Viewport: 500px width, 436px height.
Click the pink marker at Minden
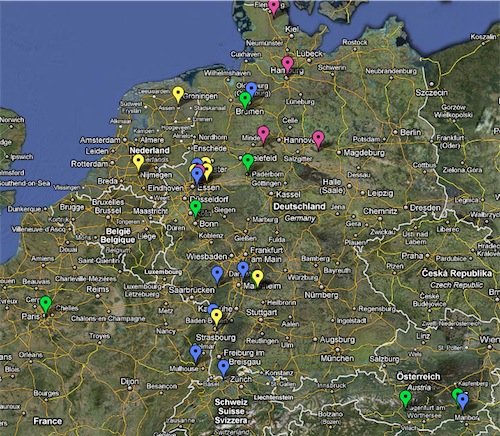click(263, 135)
